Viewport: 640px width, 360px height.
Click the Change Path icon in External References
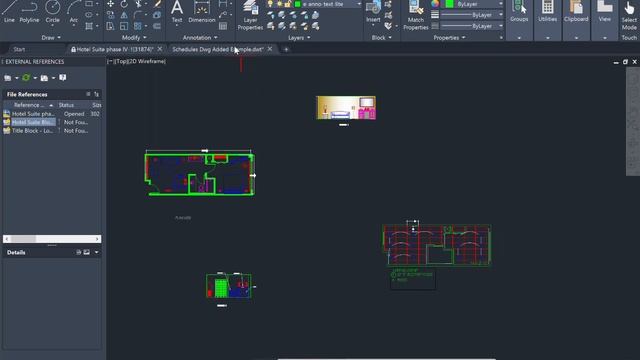[x=44, y=78]
